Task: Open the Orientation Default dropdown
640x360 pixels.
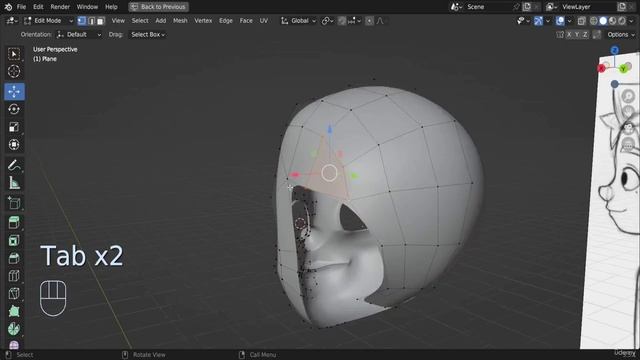Action: pos(79,35)
